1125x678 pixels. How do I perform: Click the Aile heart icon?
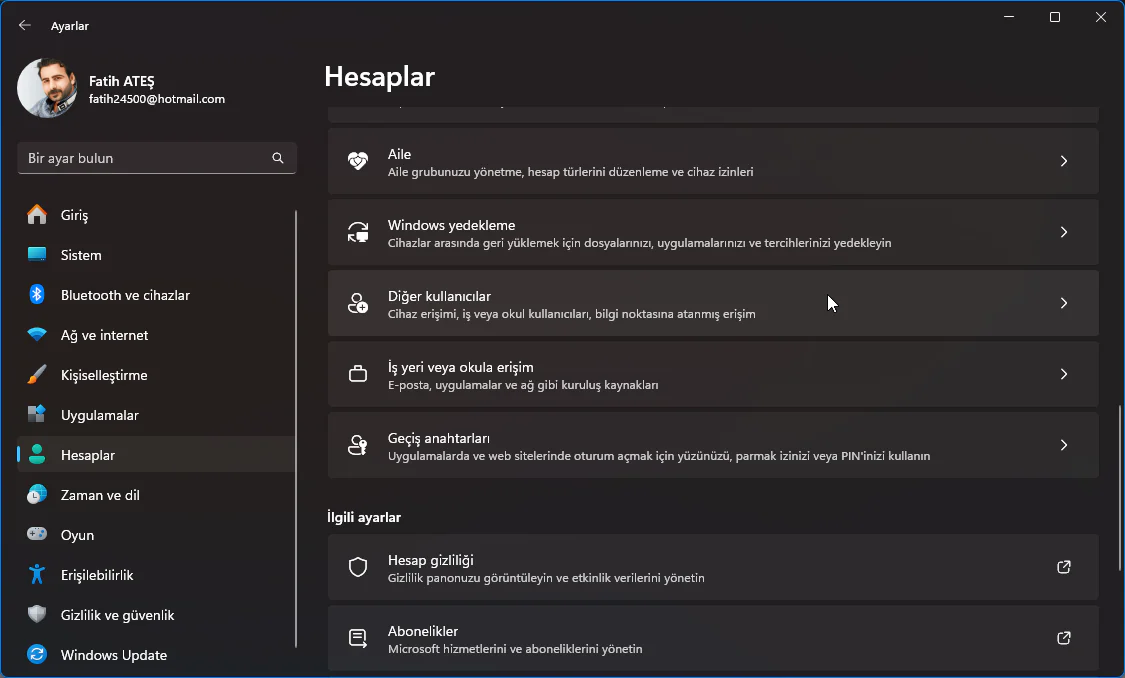click(358, 161)
